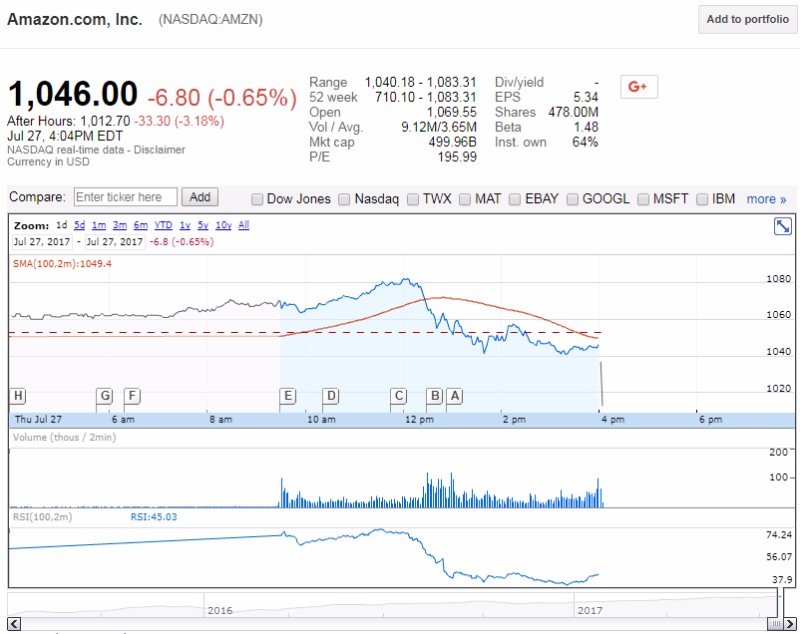This screenshot has height=634, width=800.
Task: Click the Volume (thous / 2min) label
Action: [64, 437]
